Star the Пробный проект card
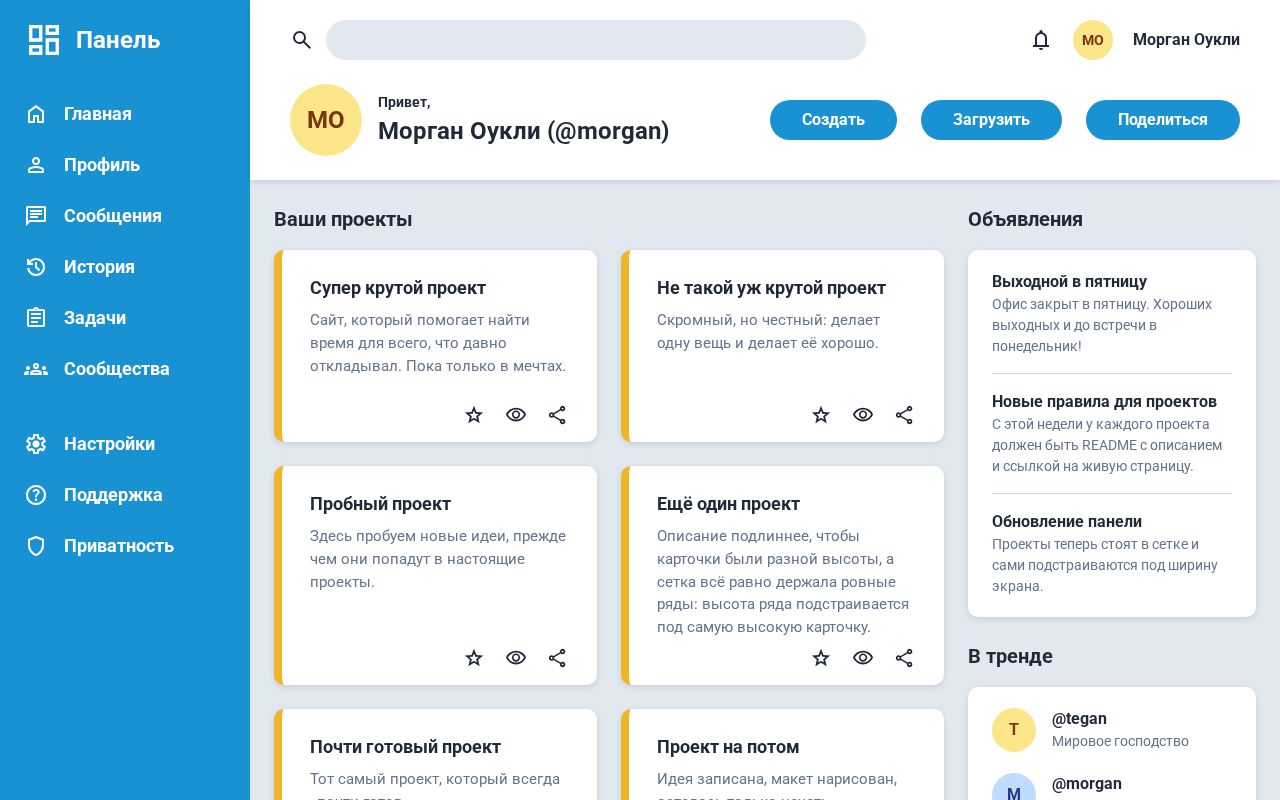 [474, 658]
